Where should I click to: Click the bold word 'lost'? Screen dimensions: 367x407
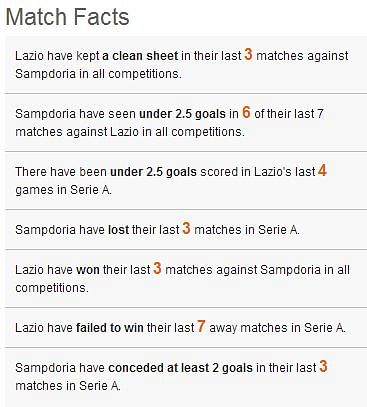[x=119, y=230]
